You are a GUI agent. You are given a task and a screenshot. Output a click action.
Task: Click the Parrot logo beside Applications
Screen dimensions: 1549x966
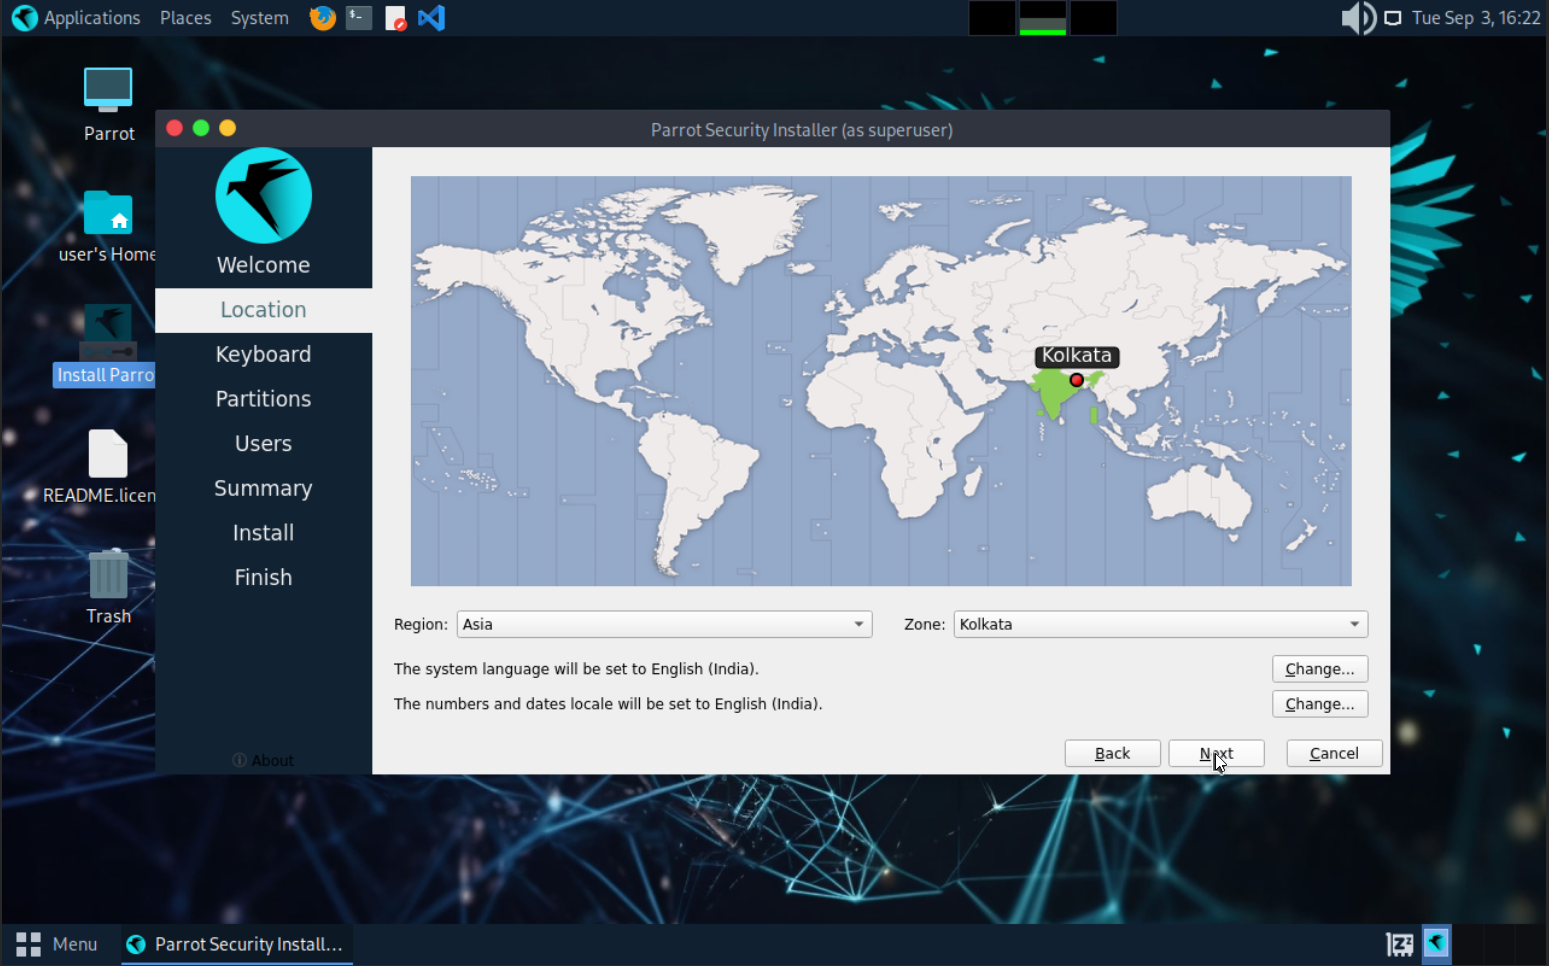coord(24,18)
